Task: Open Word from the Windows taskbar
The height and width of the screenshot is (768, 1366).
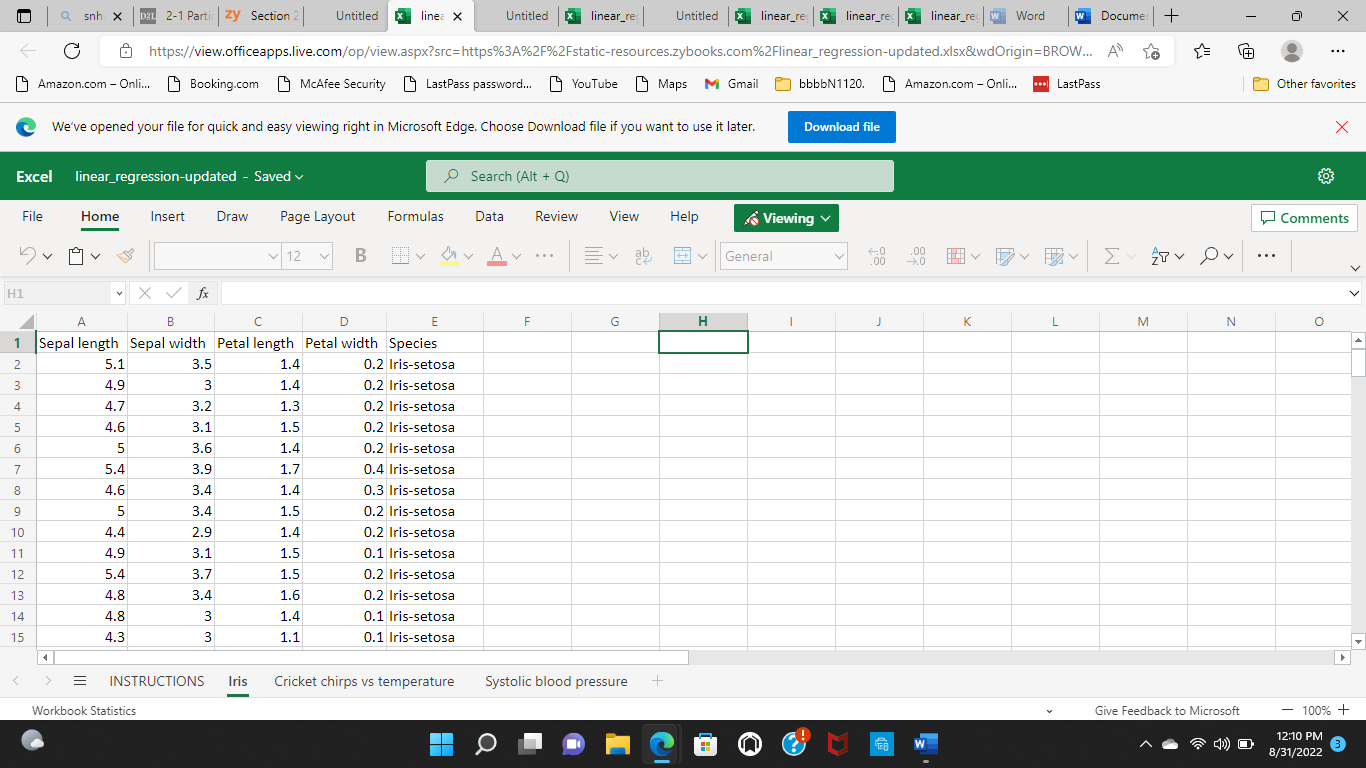Action: (x=926, y=744)
